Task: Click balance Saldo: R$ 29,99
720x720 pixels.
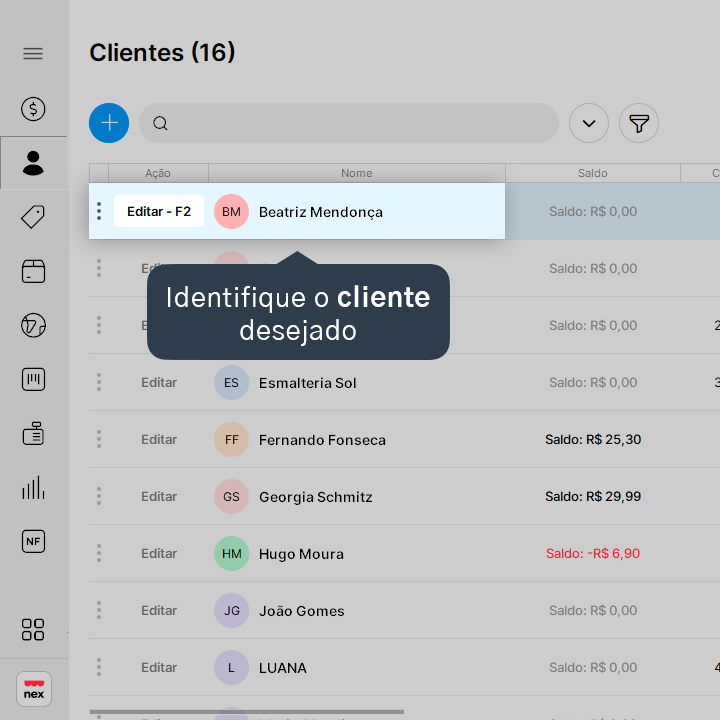Action: (x=593, y=496)
